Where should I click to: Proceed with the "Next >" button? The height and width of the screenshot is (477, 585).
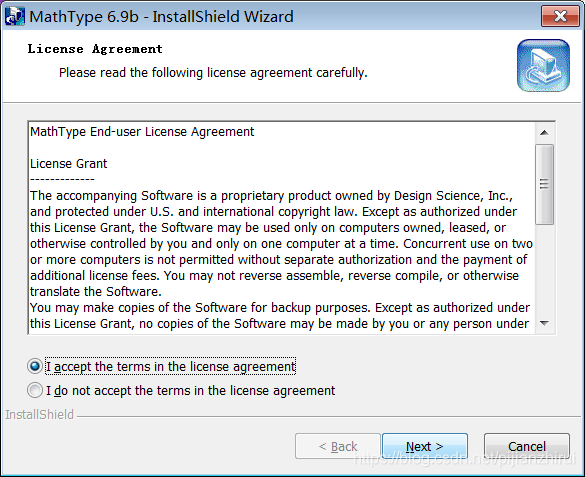425,446
